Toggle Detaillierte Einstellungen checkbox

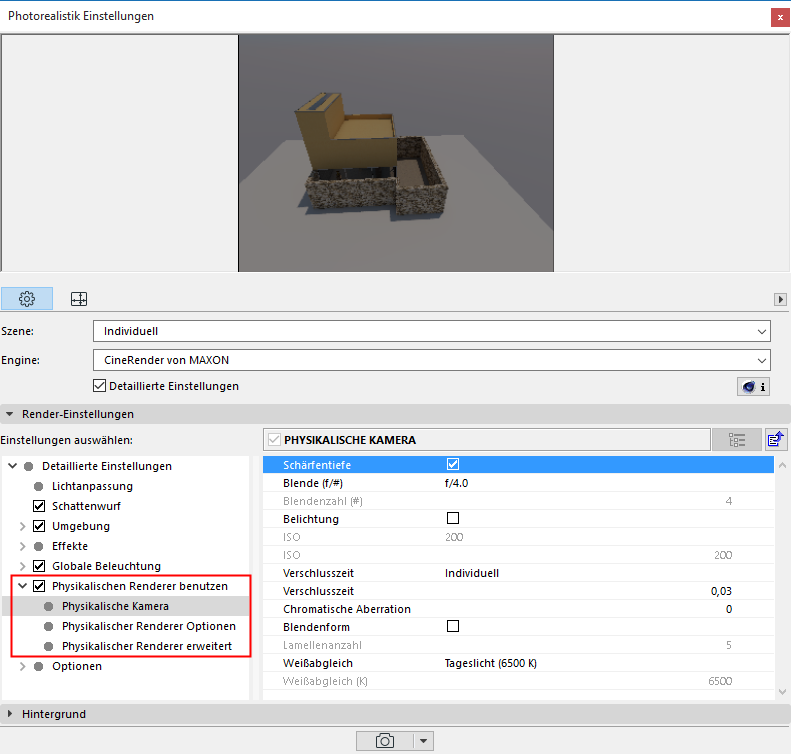pyautogui.click(x=99, y=386)
